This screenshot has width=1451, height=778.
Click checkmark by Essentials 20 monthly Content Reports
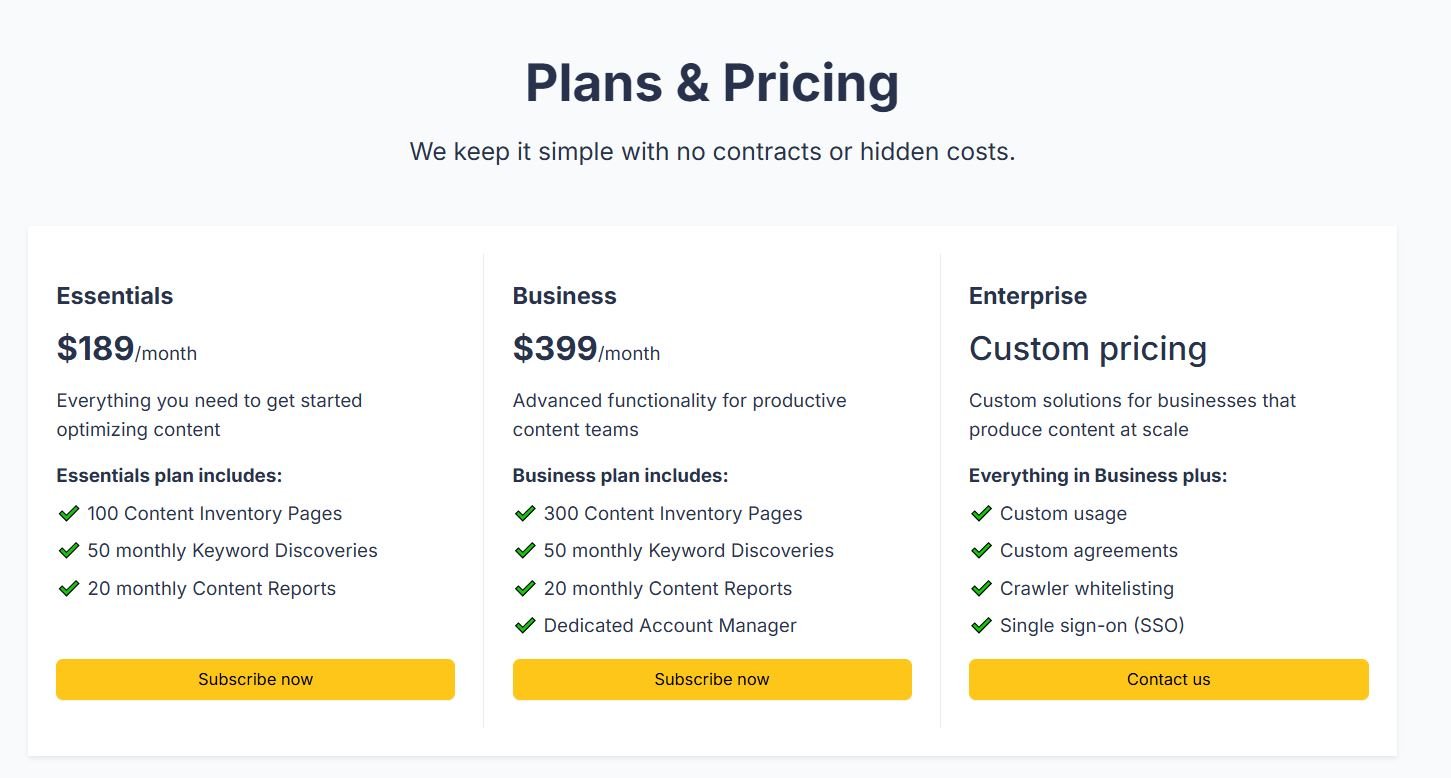point(68,589)
